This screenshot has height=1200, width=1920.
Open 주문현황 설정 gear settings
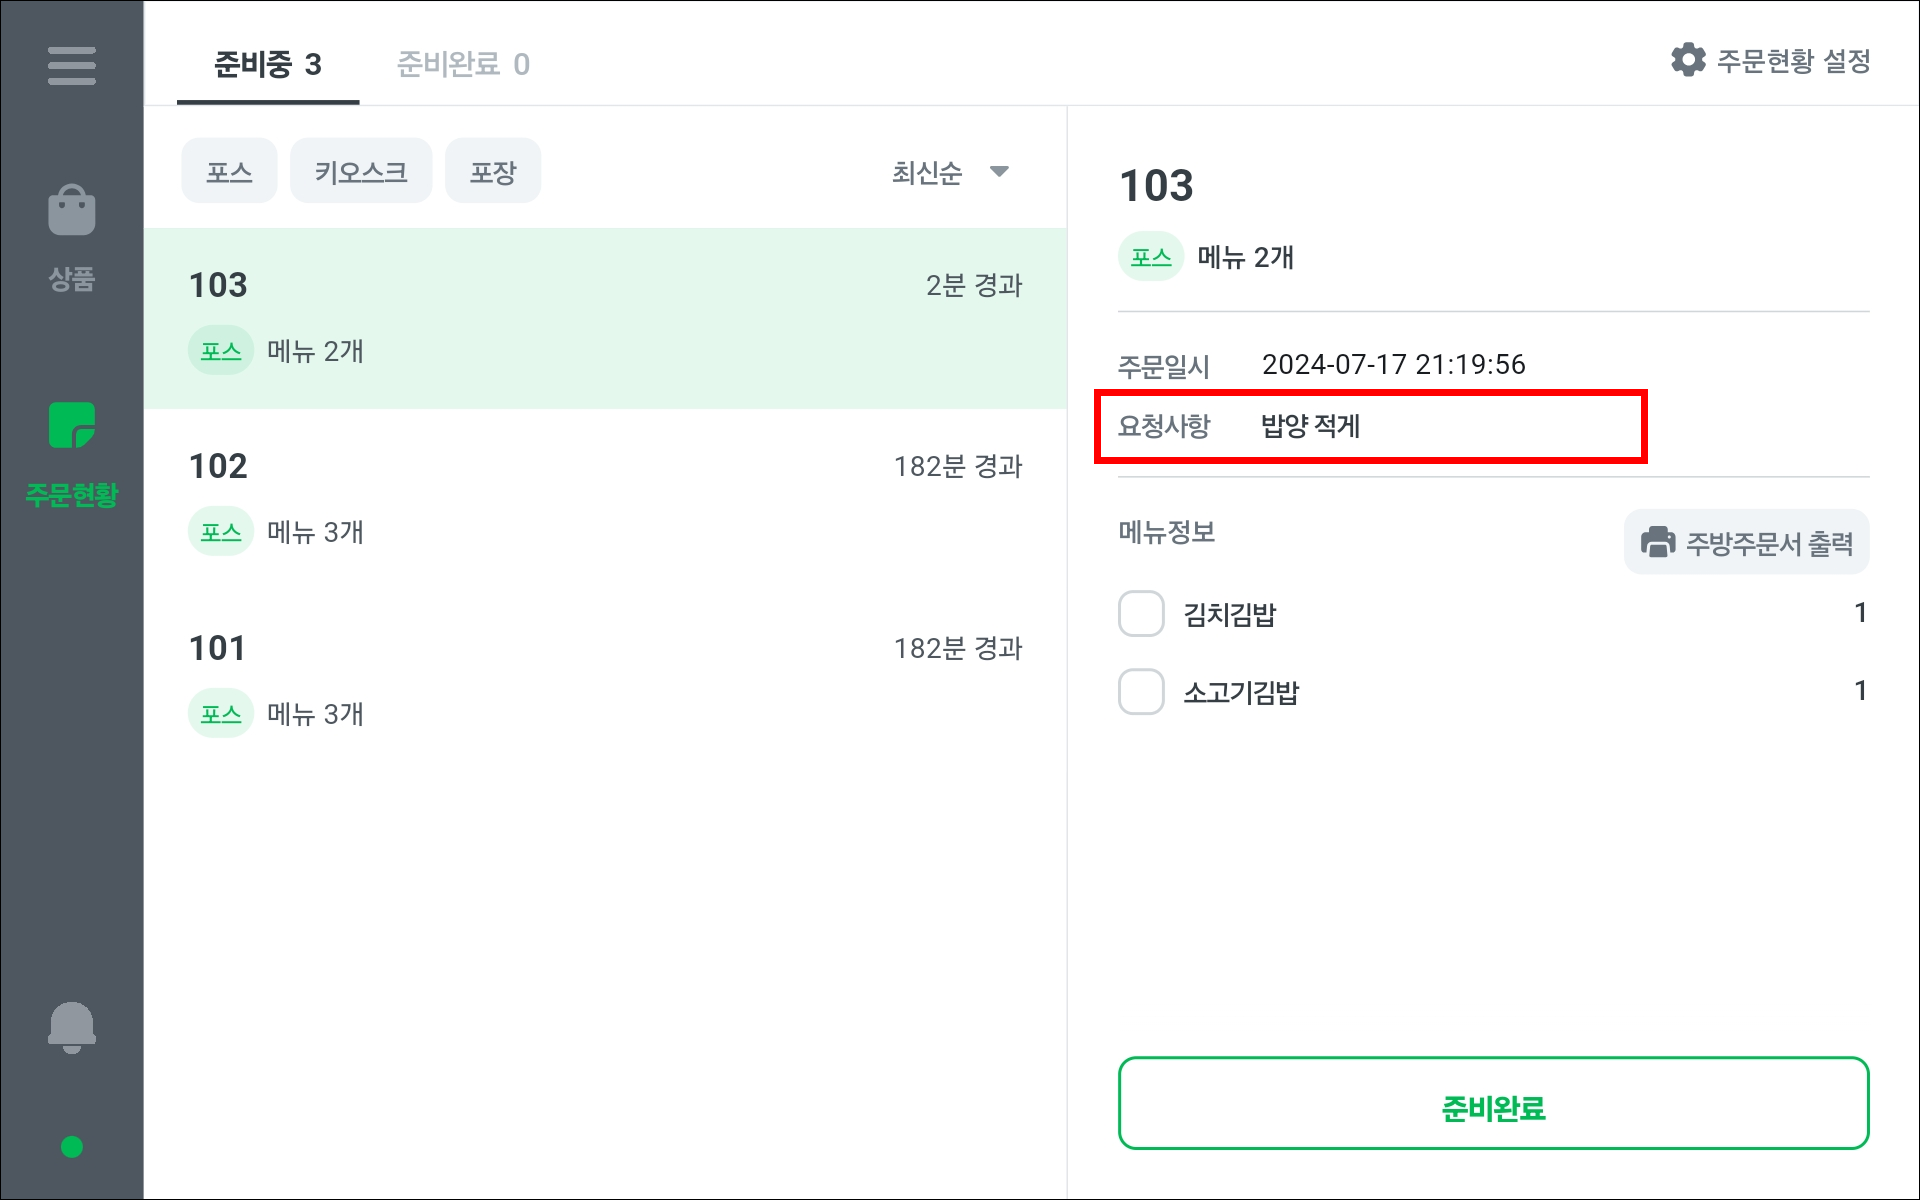1688,61
